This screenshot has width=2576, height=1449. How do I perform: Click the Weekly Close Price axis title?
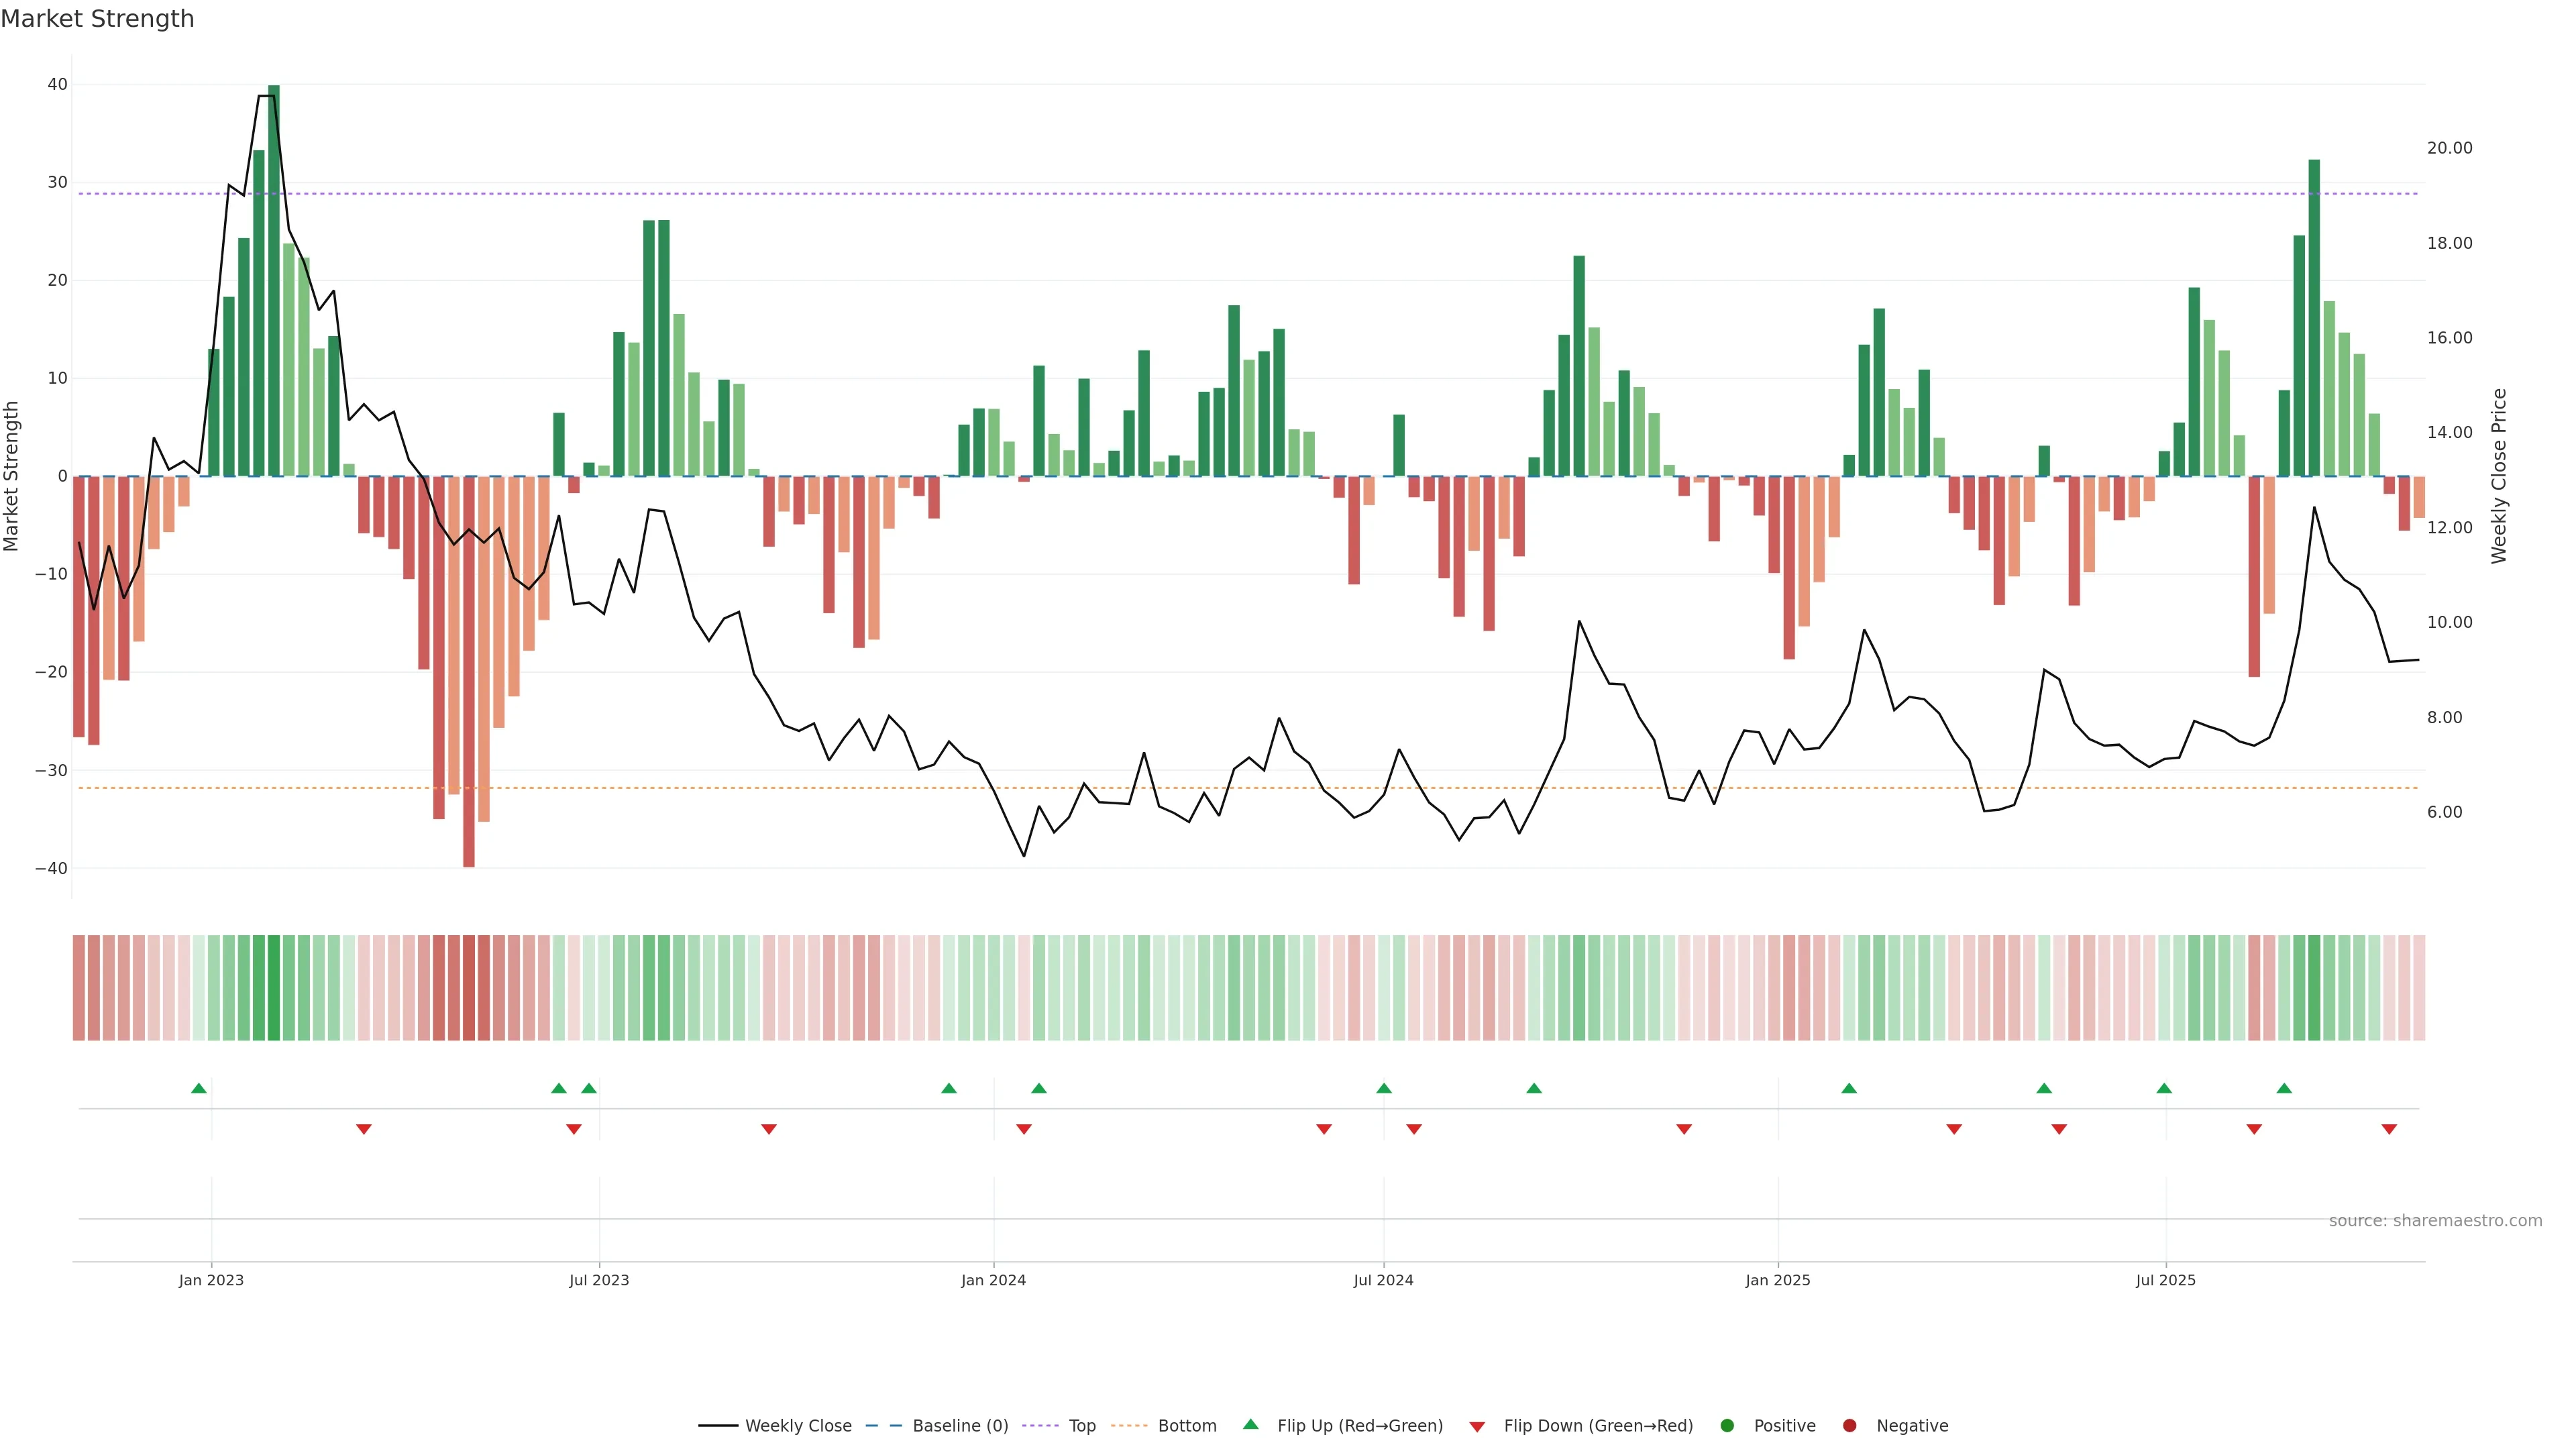click(2499, 476)
